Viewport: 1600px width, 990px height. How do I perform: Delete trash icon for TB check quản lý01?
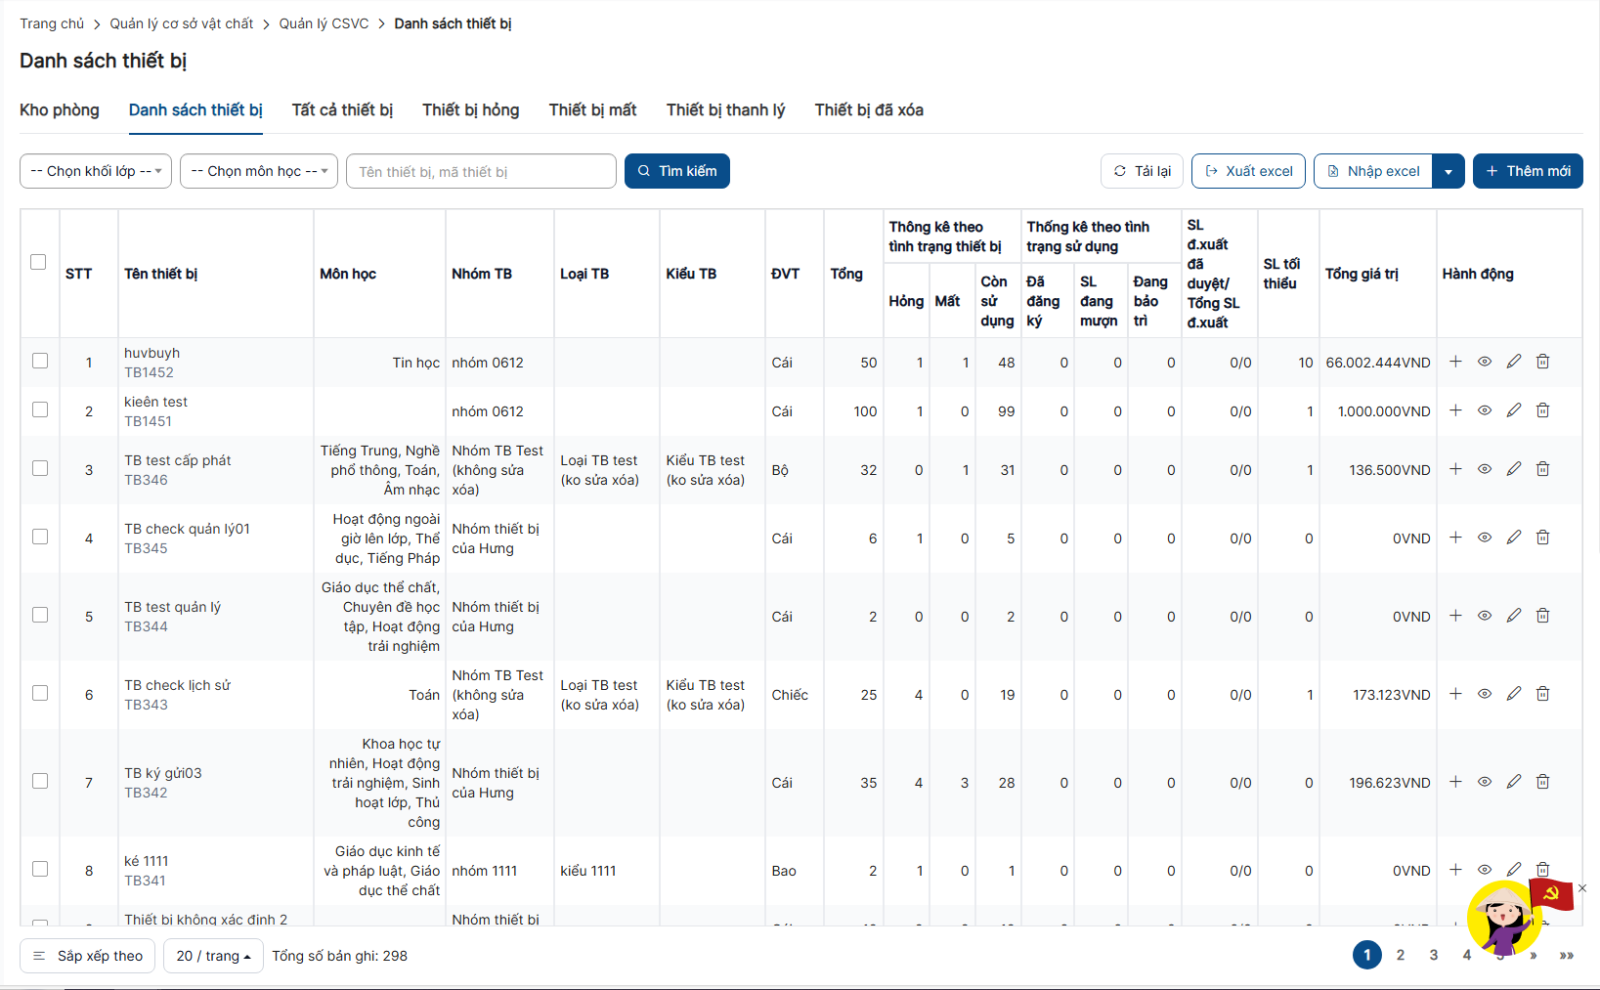(1543, 538)
